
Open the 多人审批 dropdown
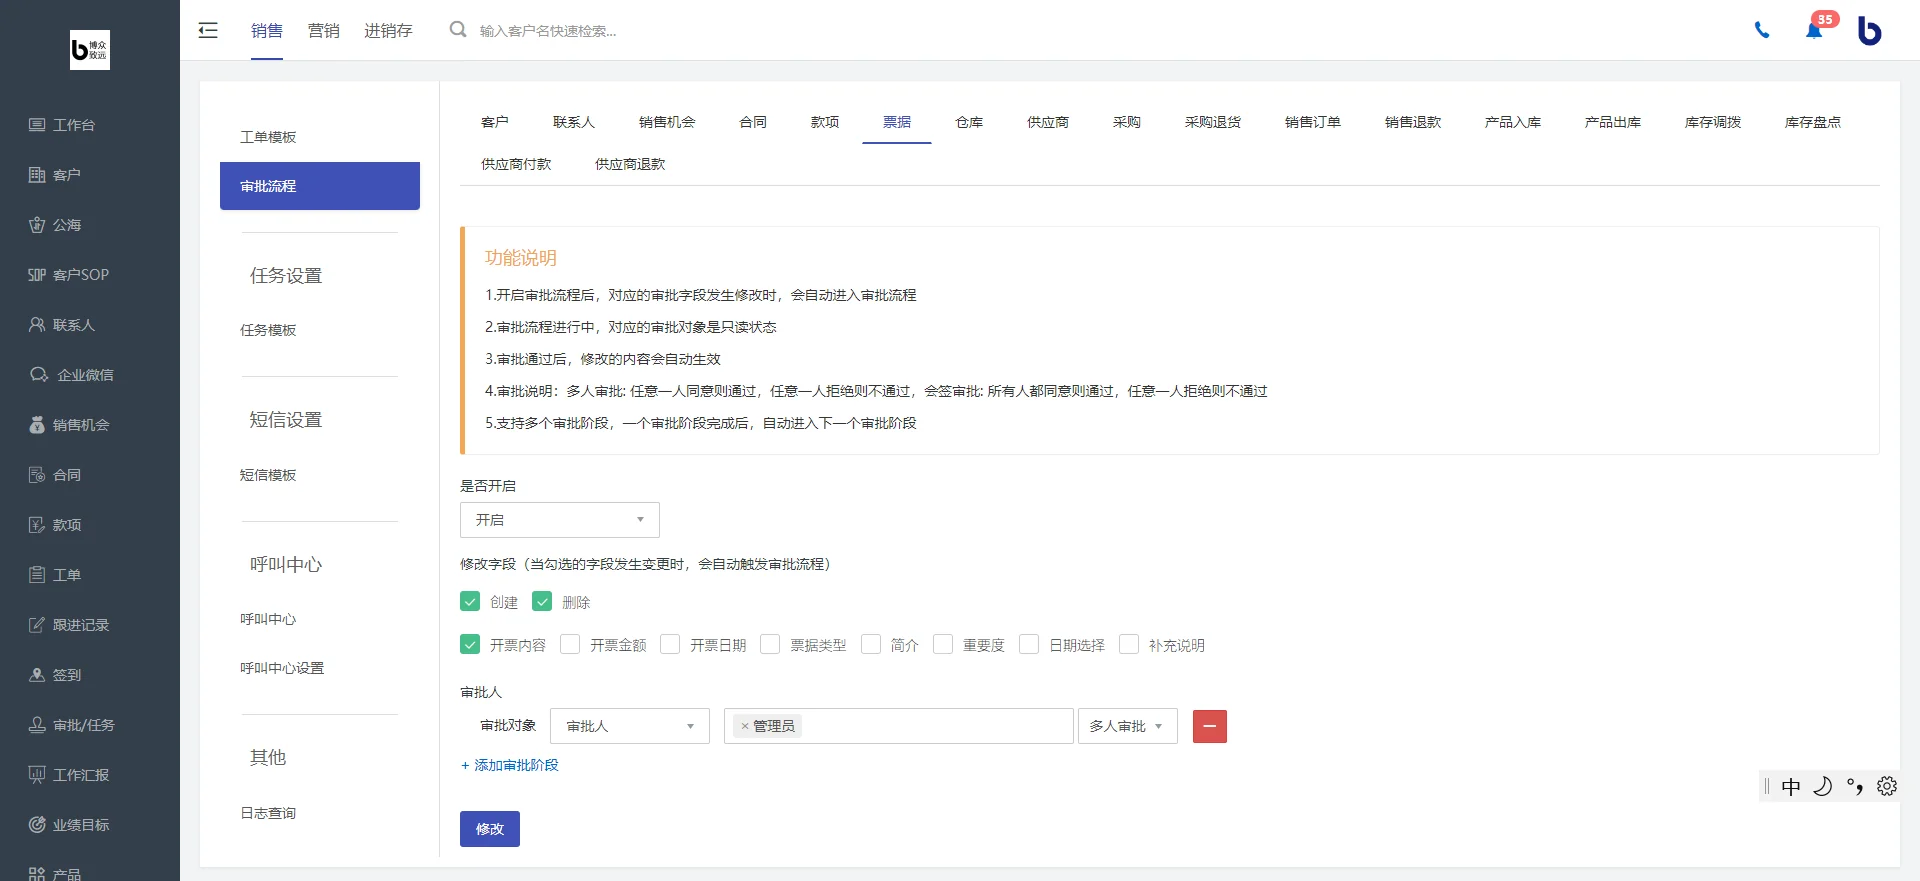click(x=1128, y=726)
